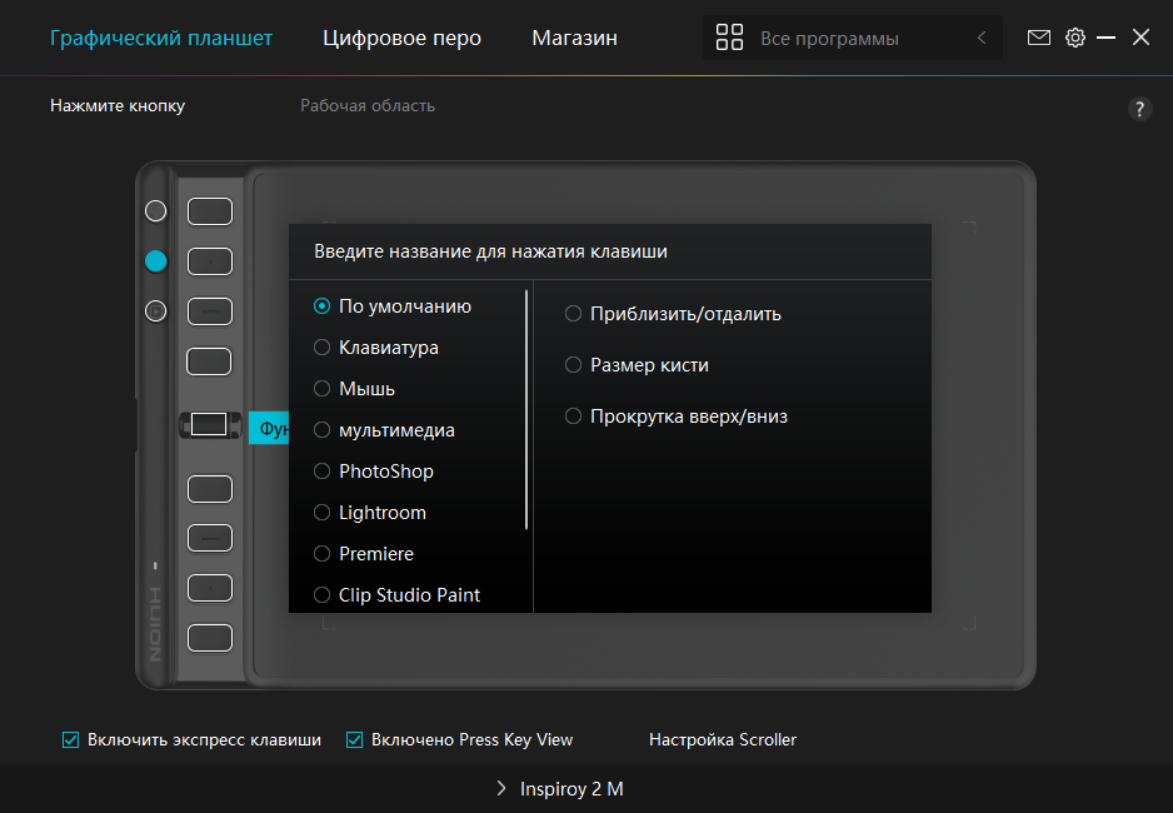Click the category list vertical scrollbar
The height and width of the screenshot is (813, 1173).
tap(526, 410)
